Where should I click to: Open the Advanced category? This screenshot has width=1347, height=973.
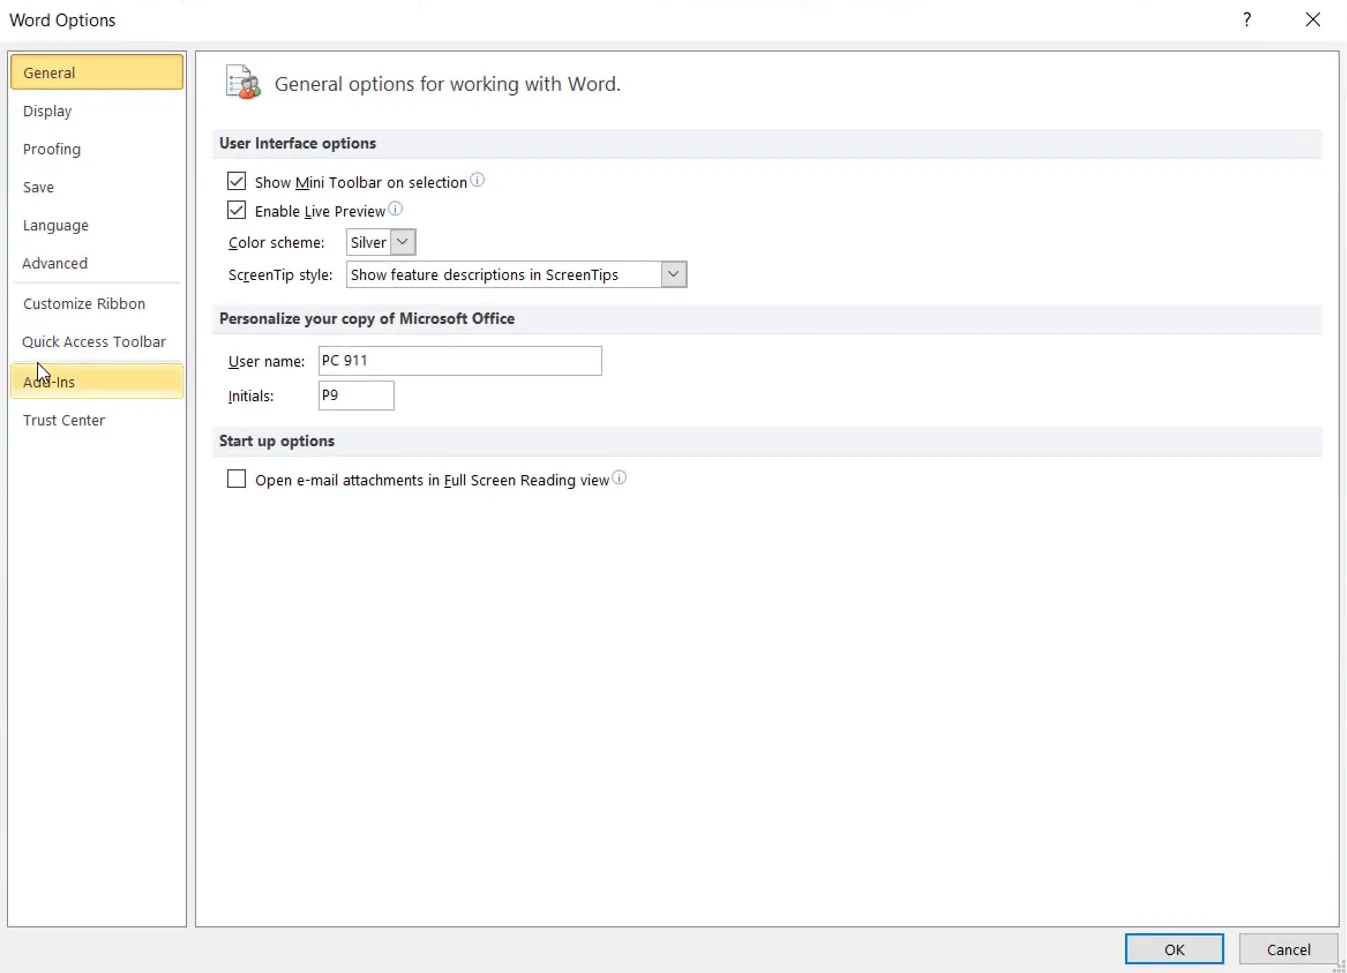(x=97, y=263)
